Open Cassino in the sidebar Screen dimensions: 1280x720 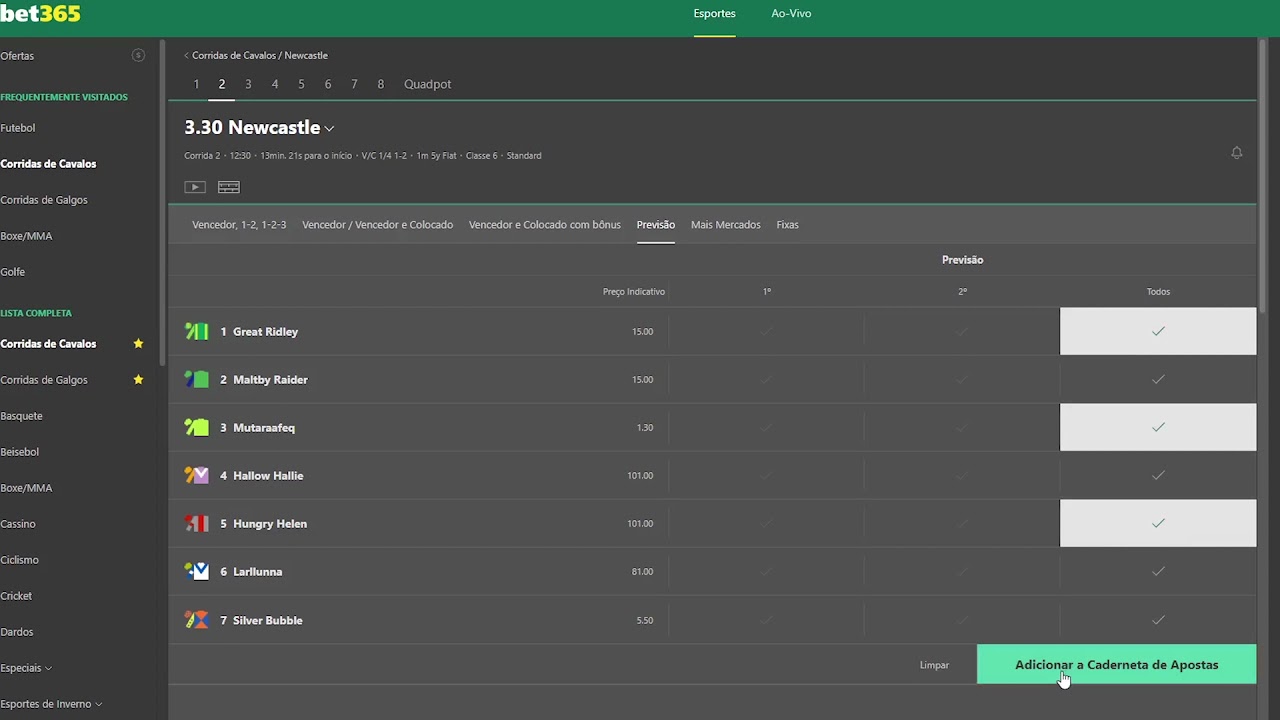[x=18, y=524]
